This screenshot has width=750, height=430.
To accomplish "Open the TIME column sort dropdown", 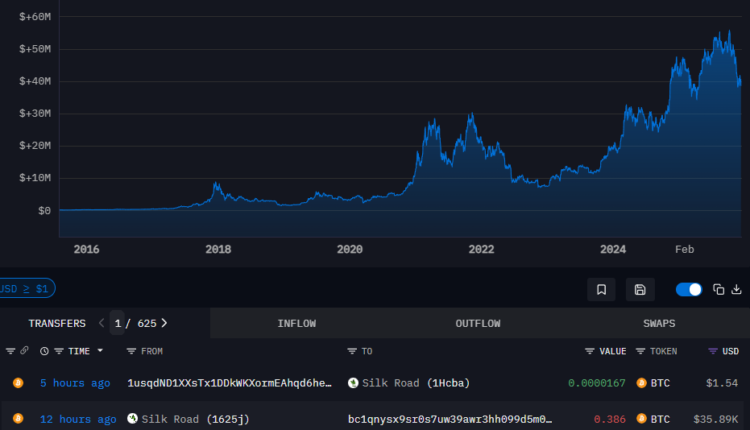I will click(100, 351).
